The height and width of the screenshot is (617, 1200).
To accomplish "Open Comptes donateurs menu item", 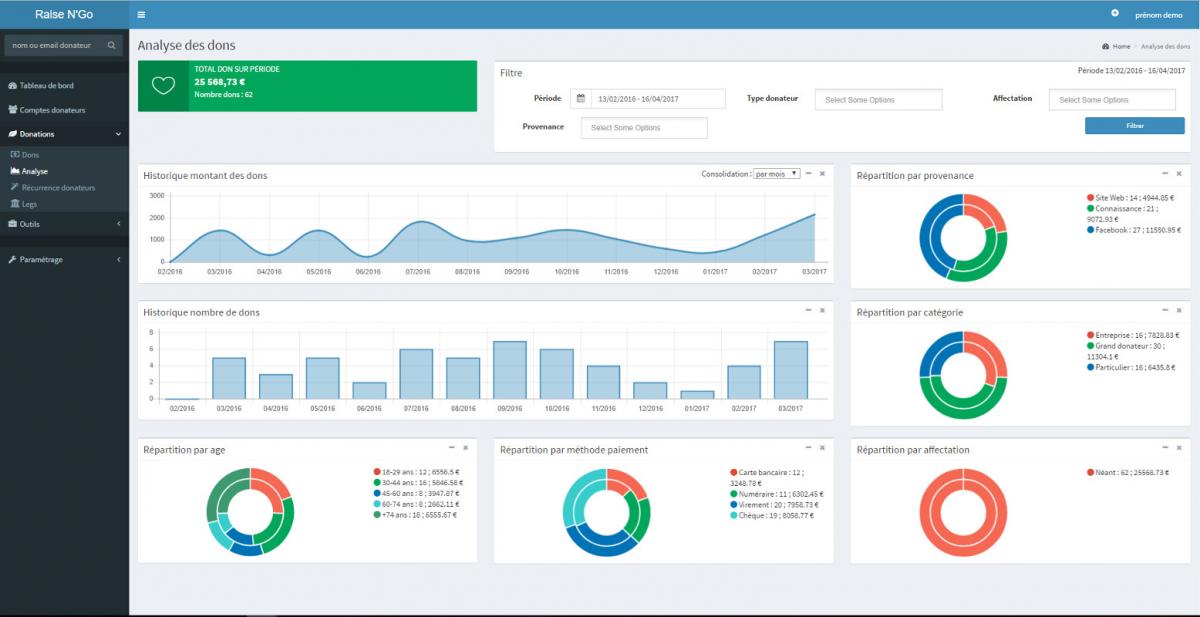I will pos(64,110).
